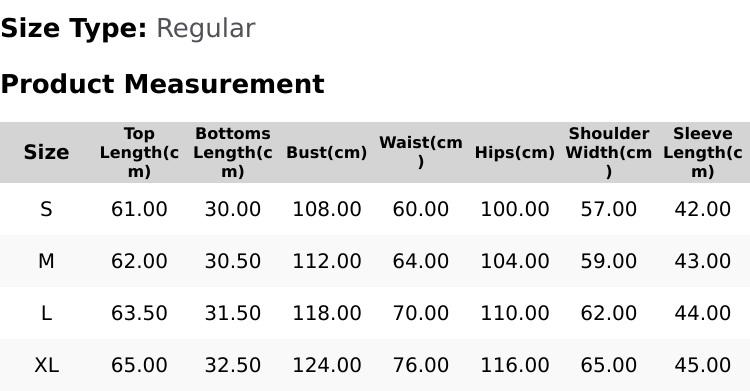The height and width of the screenshot is (391, 750).
Task: Click shoulder width 65.00 in XL row
Action: (608, 366)
